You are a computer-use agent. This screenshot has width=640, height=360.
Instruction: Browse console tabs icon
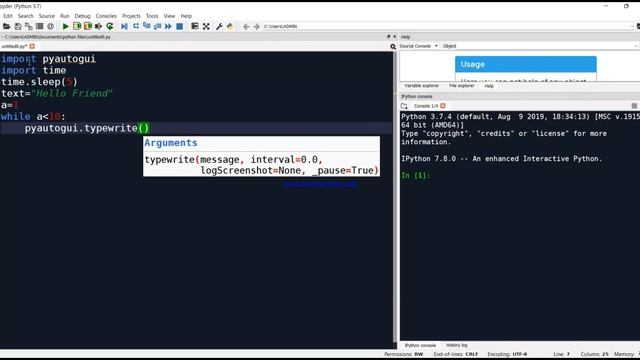tap(404, 106)
